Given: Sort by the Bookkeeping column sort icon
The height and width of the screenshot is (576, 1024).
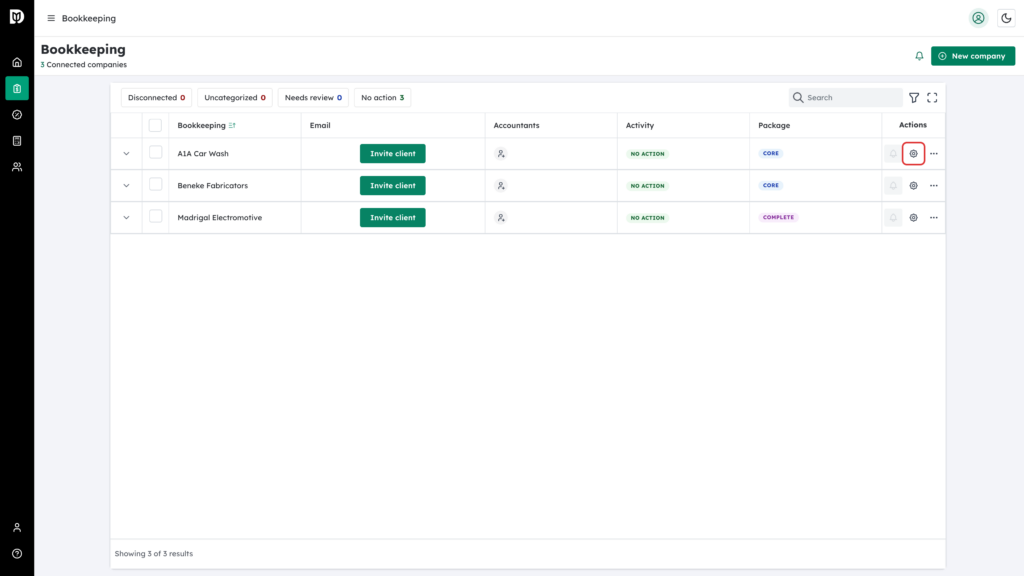Looking at the screenshot, I should pos(232,125).
